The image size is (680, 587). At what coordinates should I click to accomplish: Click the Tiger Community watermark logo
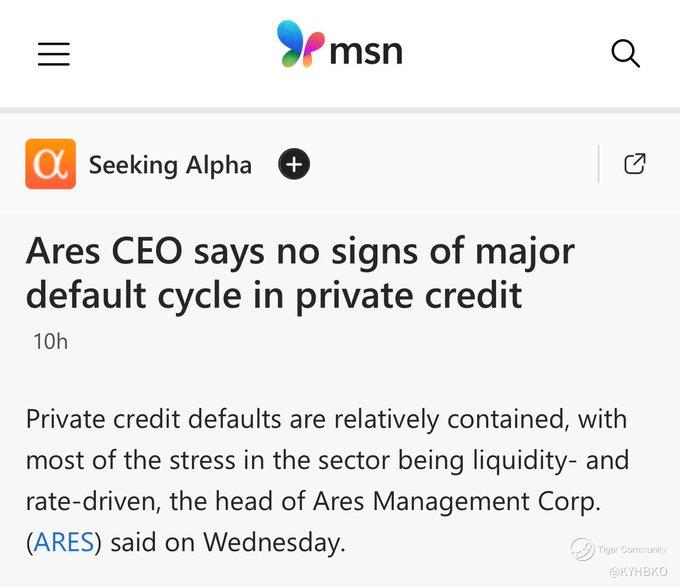(582, 548)
